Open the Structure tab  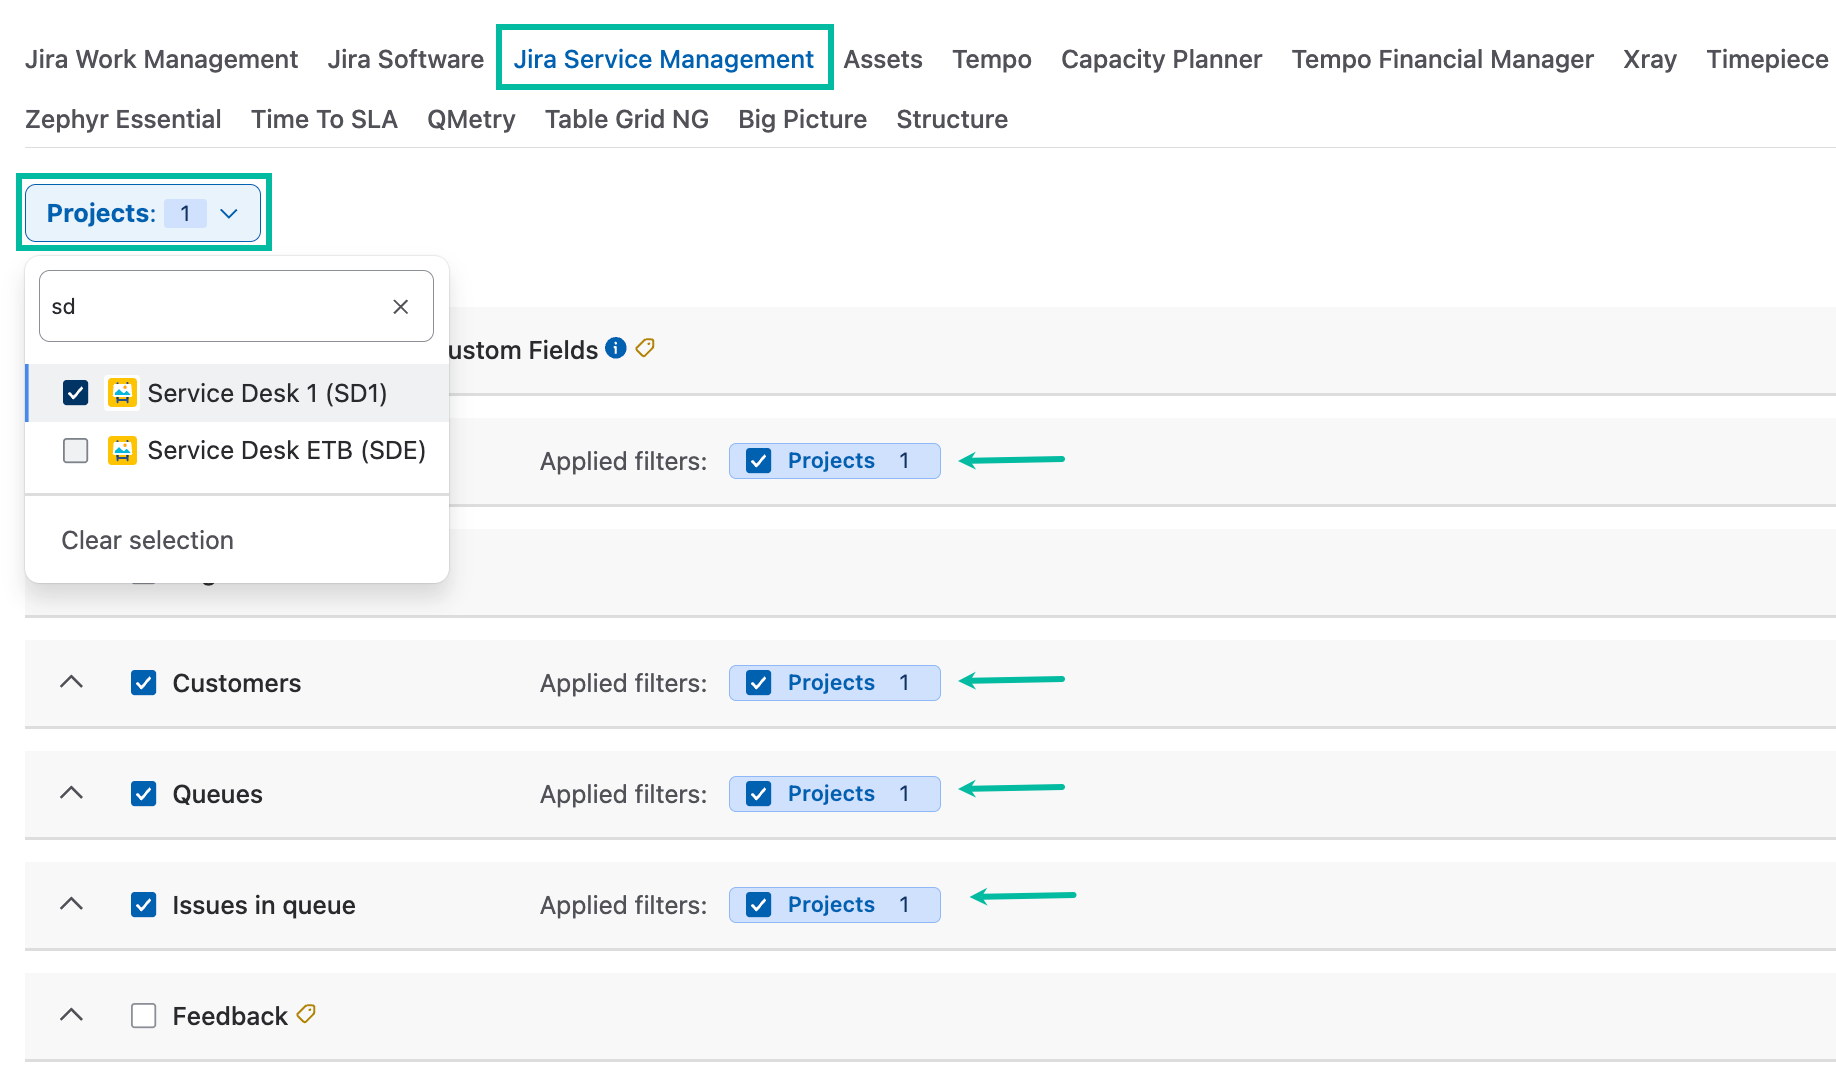click(952, 119)
